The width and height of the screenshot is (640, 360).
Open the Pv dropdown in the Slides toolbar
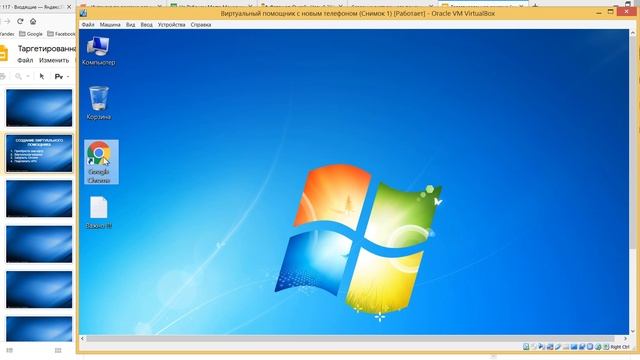click(x=62, y=76)
